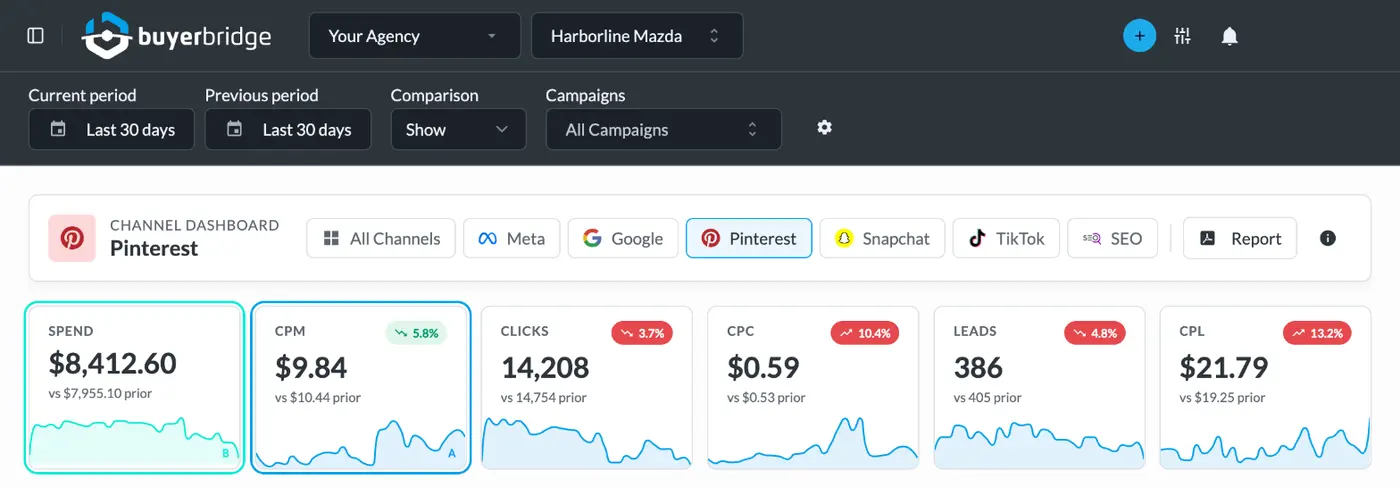Click the CPC card sparkline chart
The image size is (1400, 488).
(x=814, y=442)
